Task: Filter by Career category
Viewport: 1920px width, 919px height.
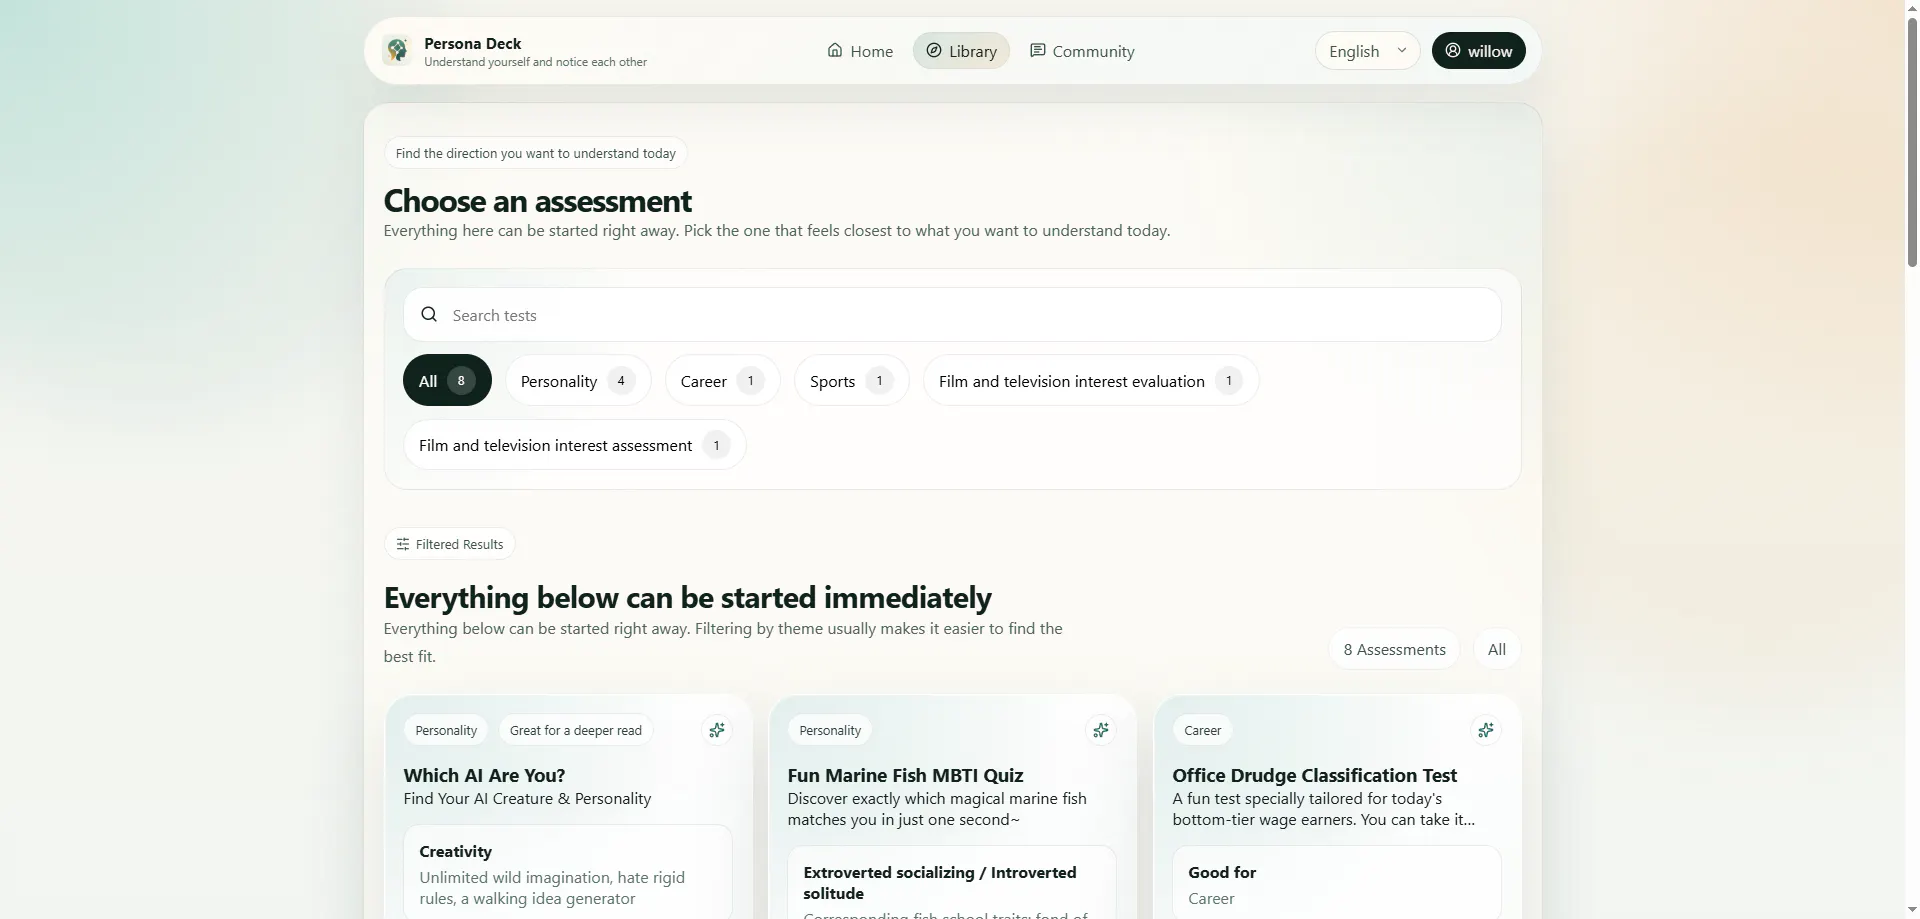Action: 722,380
